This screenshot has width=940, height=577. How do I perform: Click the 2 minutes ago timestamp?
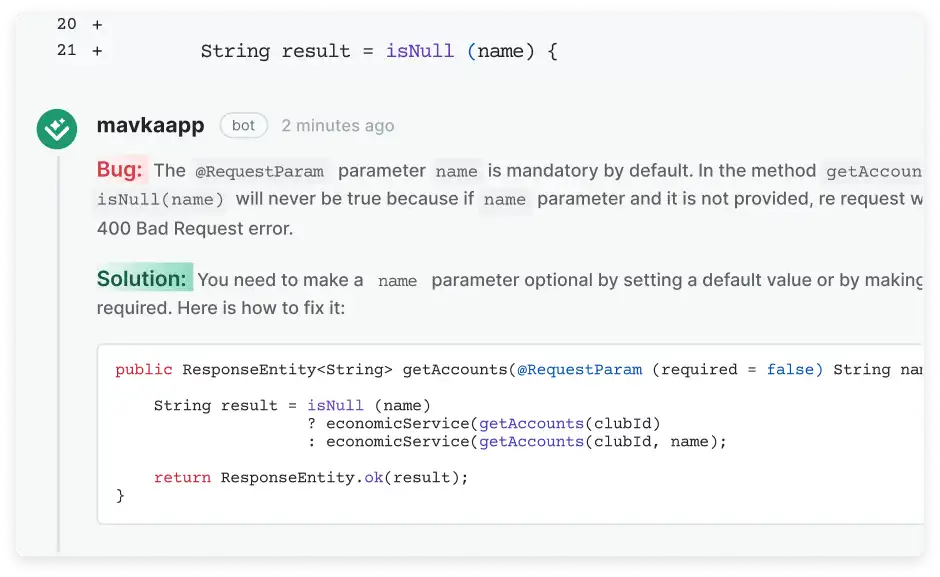(x=337, y=125)
